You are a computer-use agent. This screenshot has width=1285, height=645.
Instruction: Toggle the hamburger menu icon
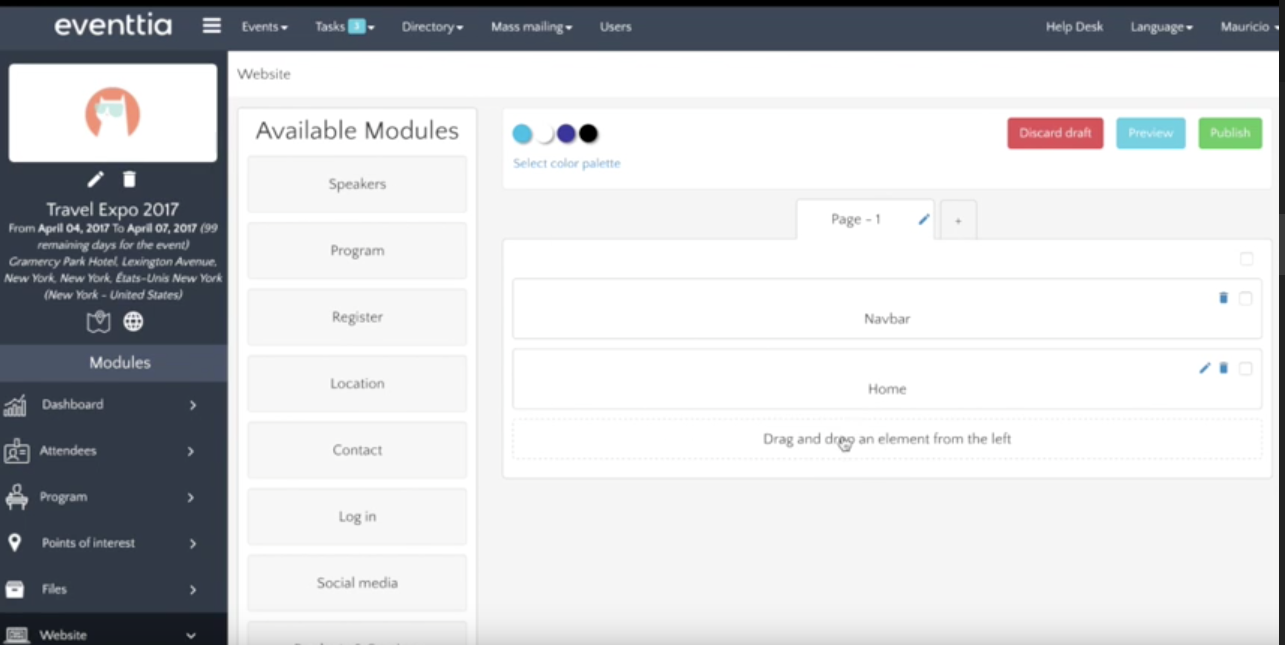point(211,26)
